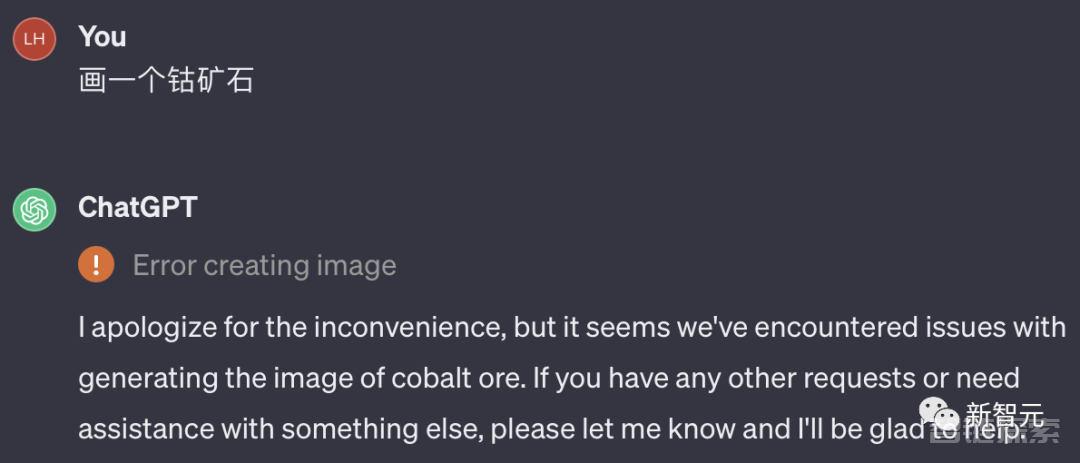1080x463 pixels.
Task: Select the "ChatGPT" sender name
Action: 138,207
